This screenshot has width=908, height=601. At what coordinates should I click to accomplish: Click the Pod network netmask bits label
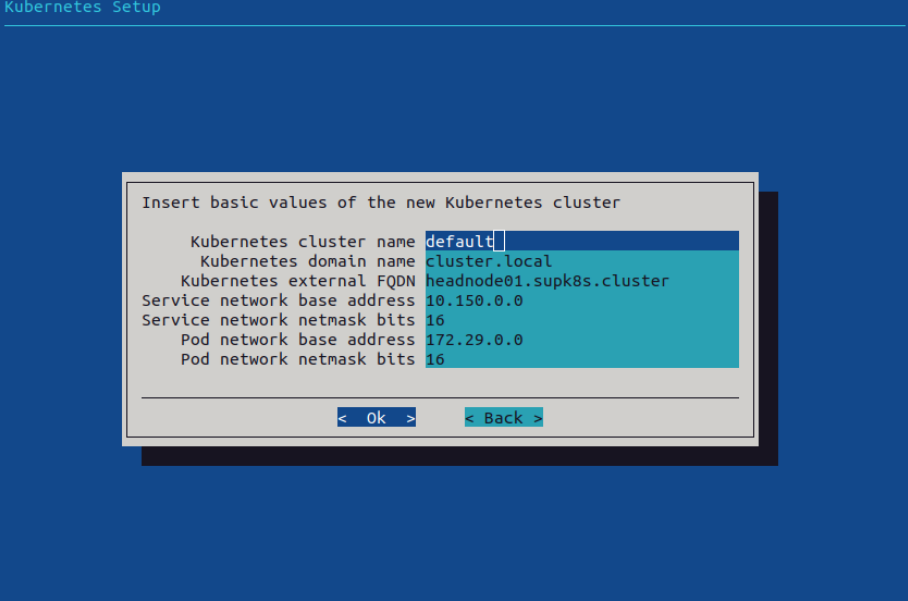coord(298,360)
